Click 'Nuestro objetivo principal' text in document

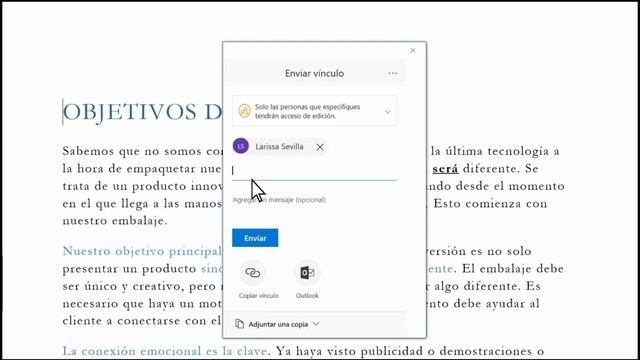tap(142, 251)
